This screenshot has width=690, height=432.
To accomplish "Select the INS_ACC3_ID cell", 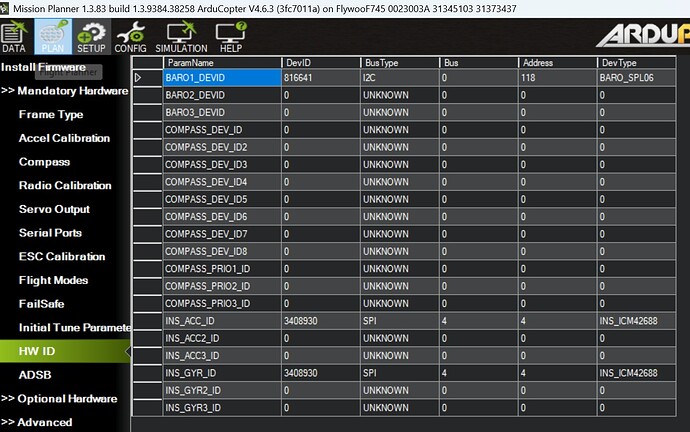I will (x=222, y=356).
